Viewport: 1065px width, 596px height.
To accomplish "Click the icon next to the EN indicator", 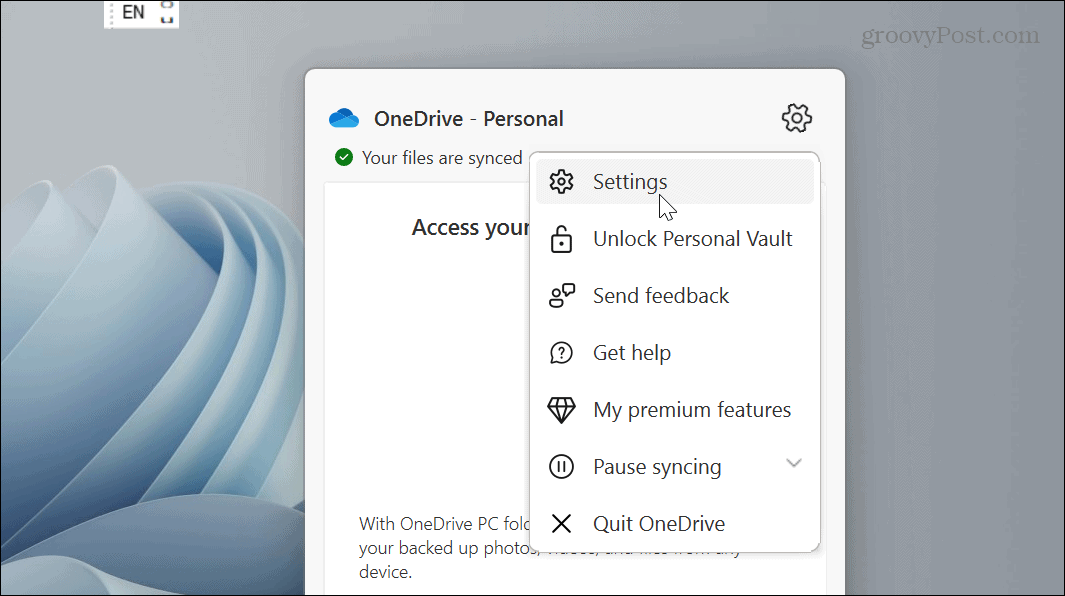I will click(166, 12).
